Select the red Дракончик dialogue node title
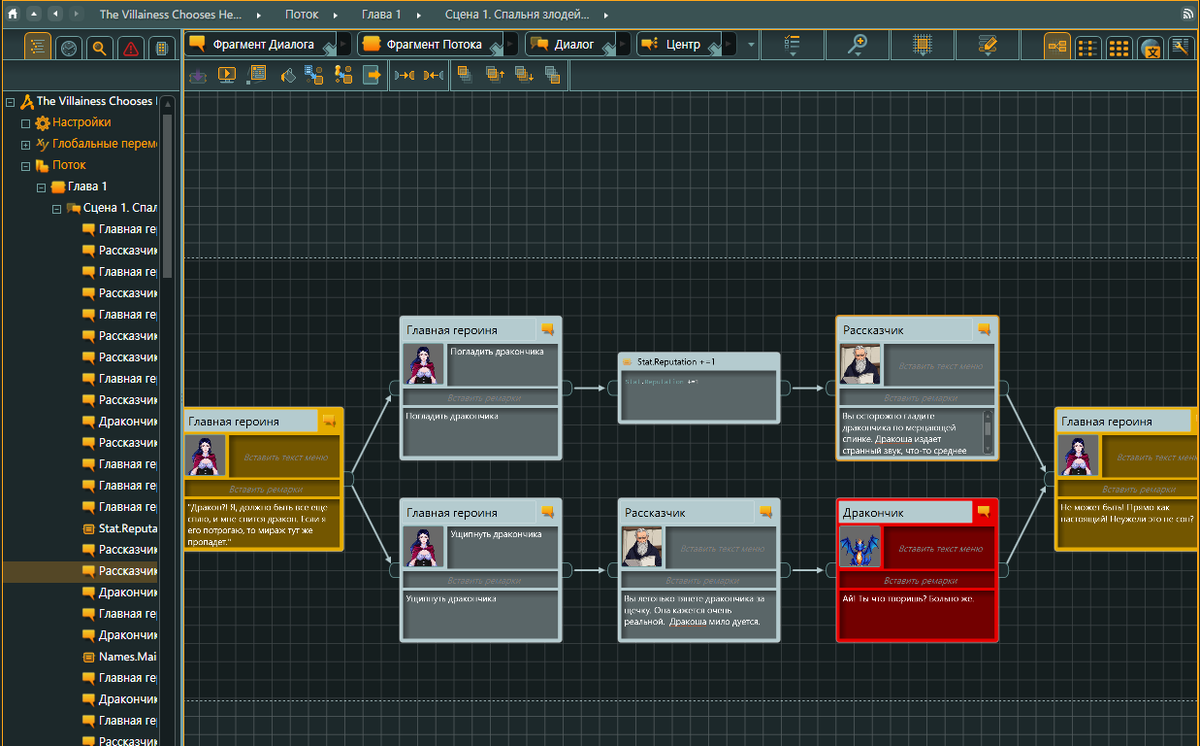Viewport: 1200px width, 746px height. point(906,512)
